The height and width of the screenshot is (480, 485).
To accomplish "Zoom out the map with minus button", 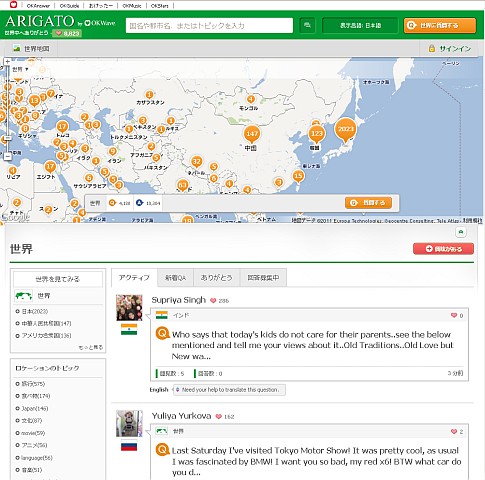I will coord(8,156).
